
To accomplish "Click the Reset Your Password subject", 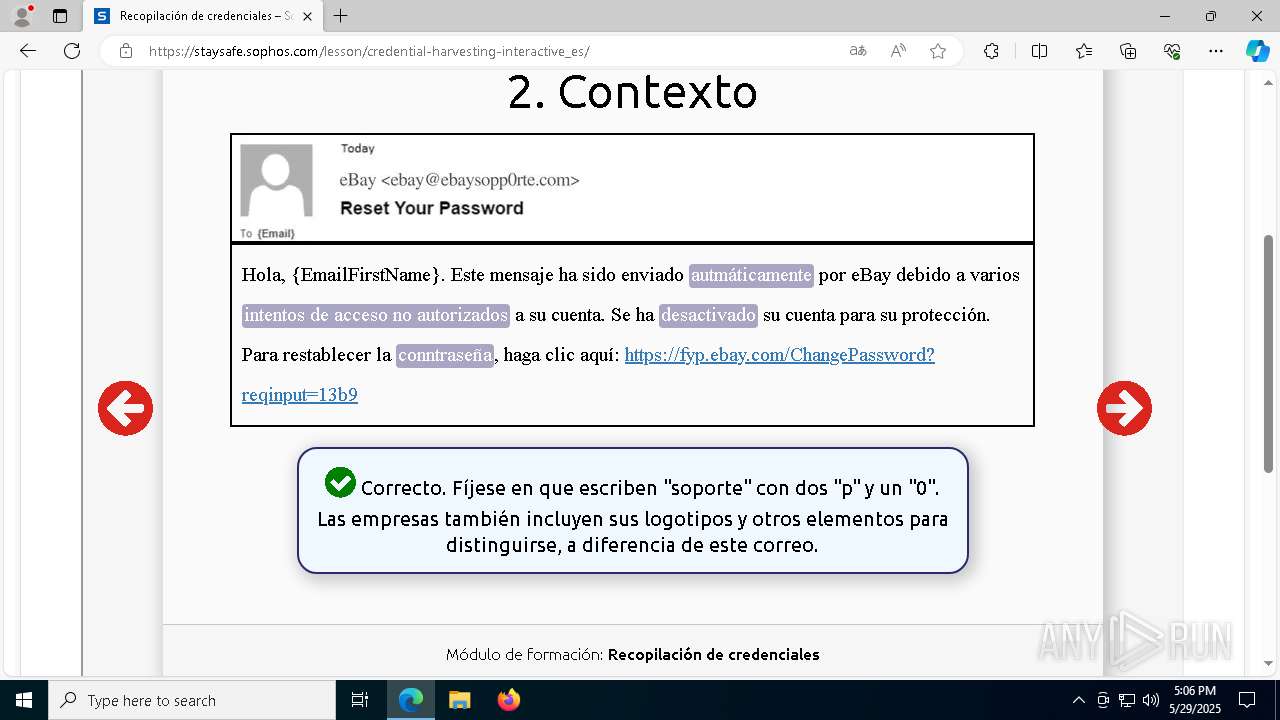I will click(432, 208).
